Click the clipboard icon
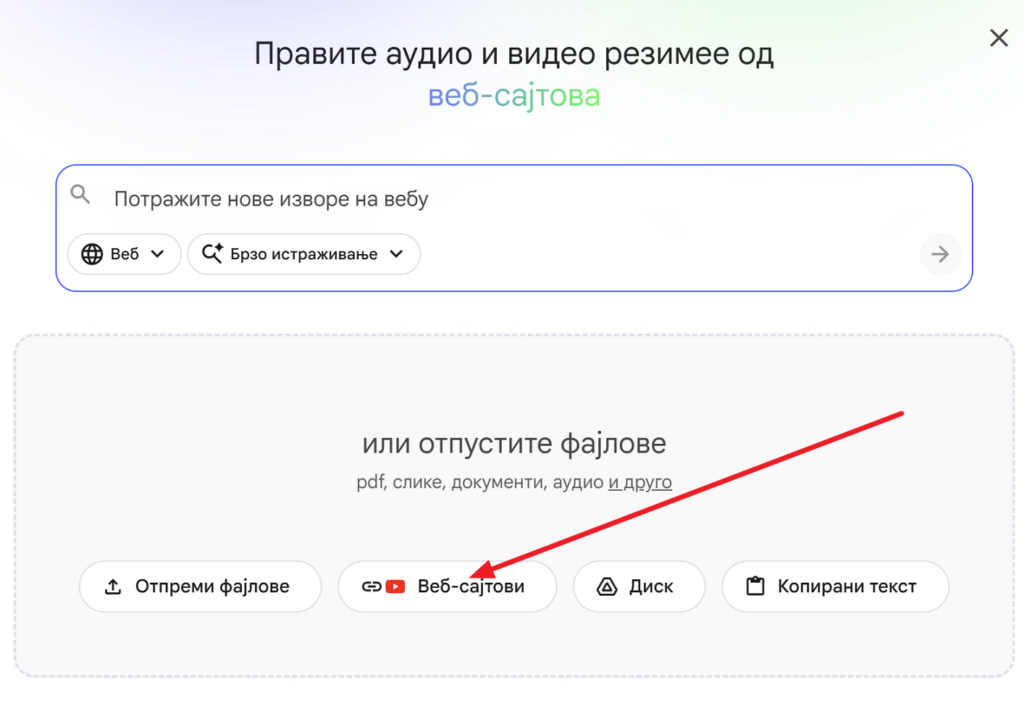Viewport: 1024px width, 711px height. pos(755,587)
